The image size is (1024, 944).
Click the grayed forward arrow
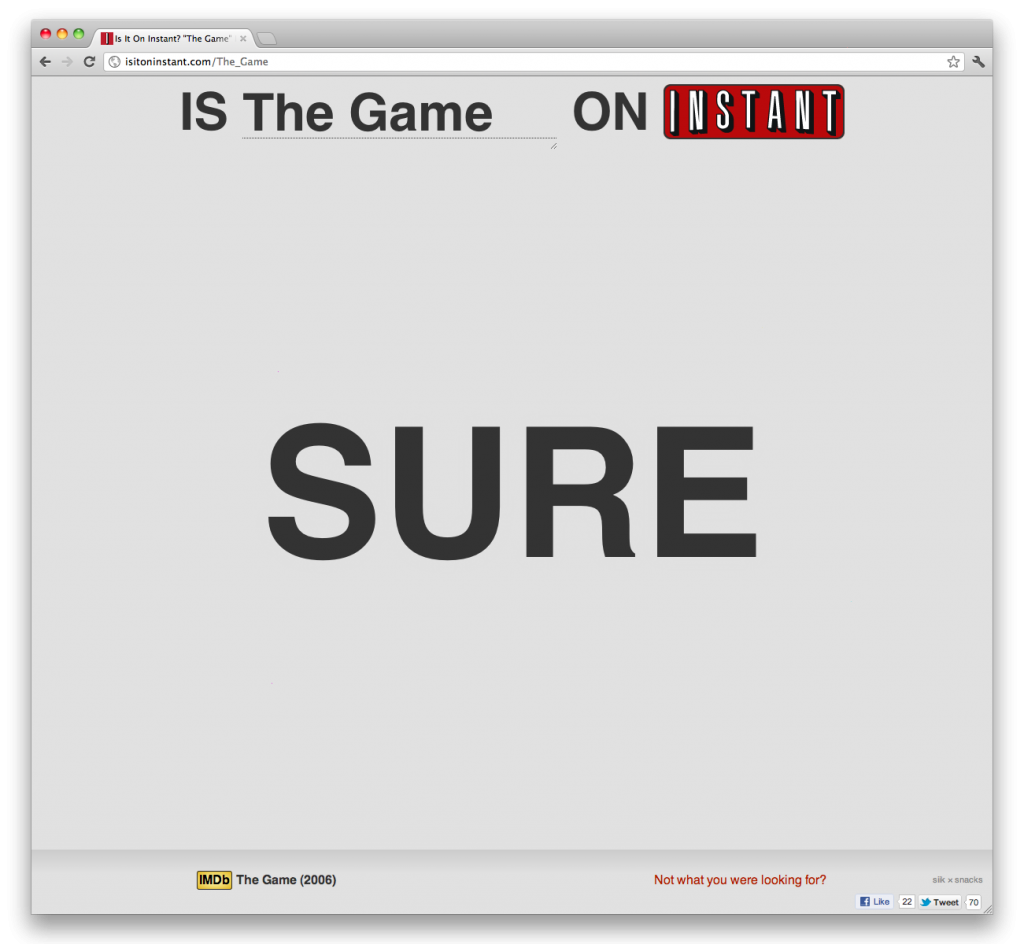point(67,62)
